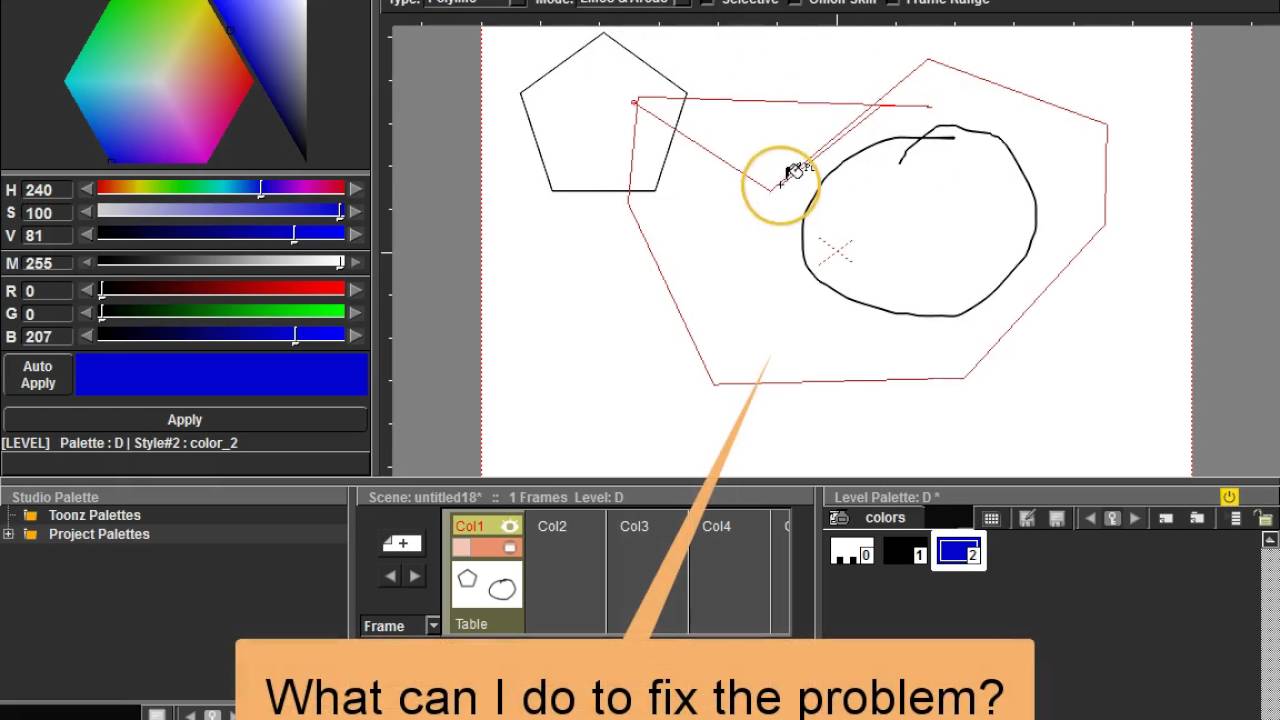Click the key icon in Level Palette toolbar
Image resolution: width=1280 pixels, height=720 pixels.
(x=1112, y=518)
